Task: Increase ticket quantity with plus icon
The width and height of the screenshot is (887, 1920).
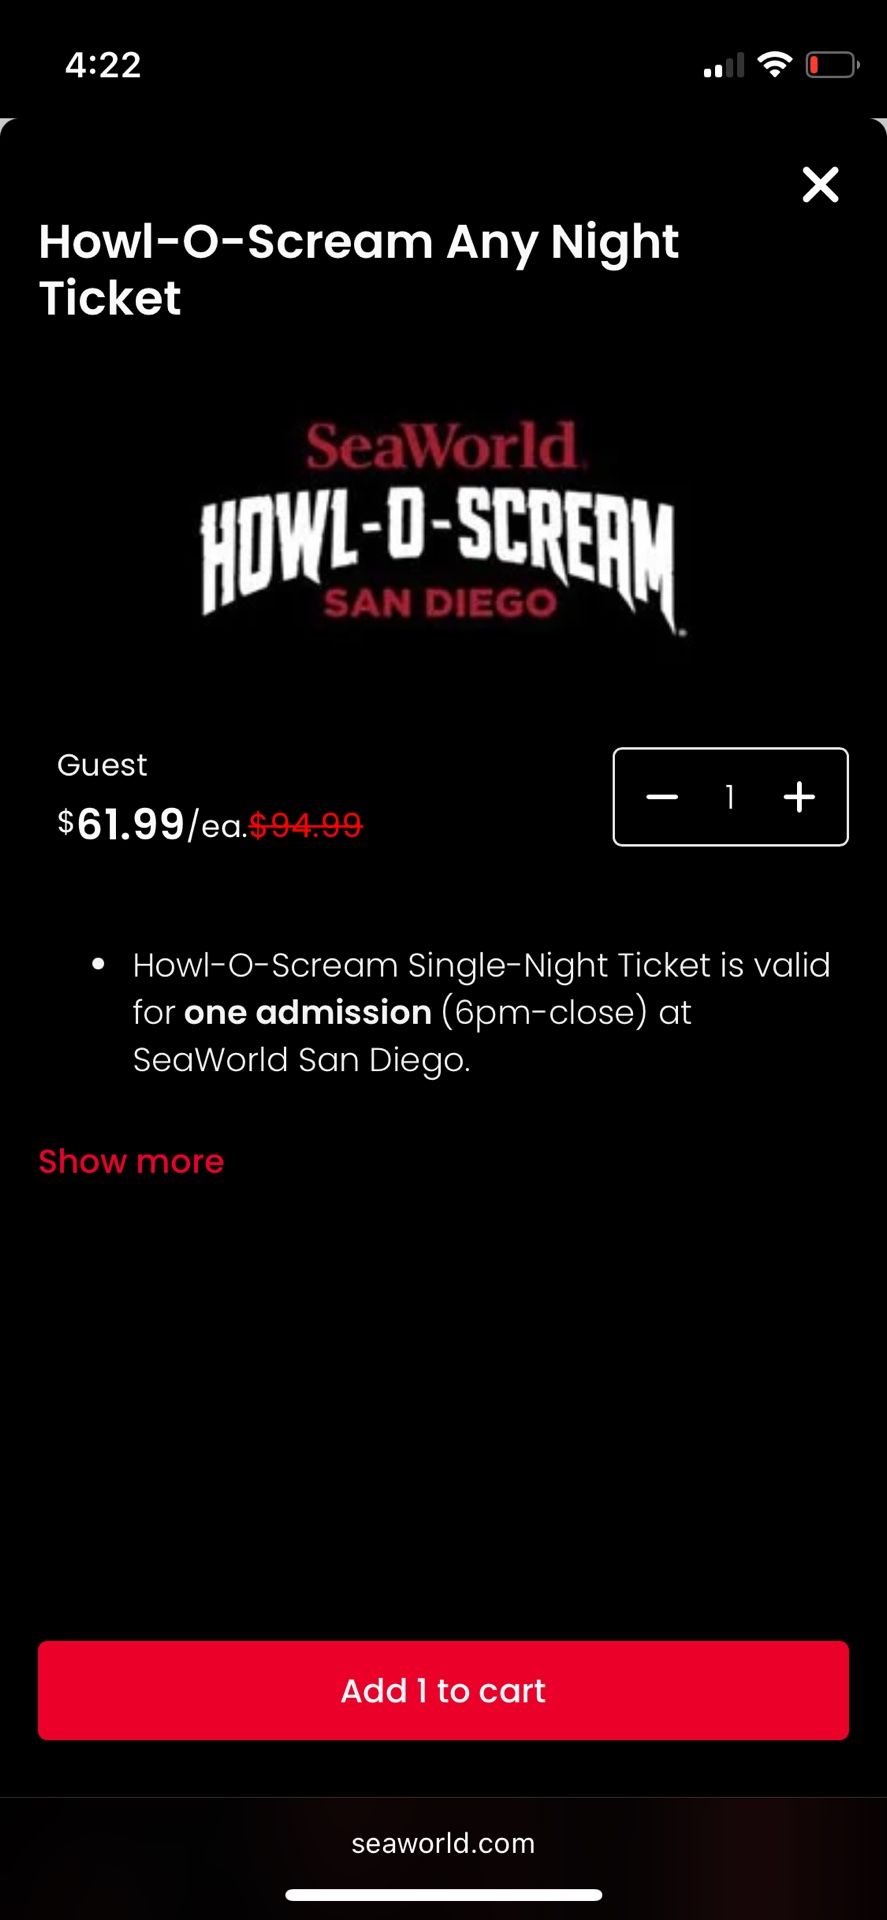Action: (x=799, y=797)
